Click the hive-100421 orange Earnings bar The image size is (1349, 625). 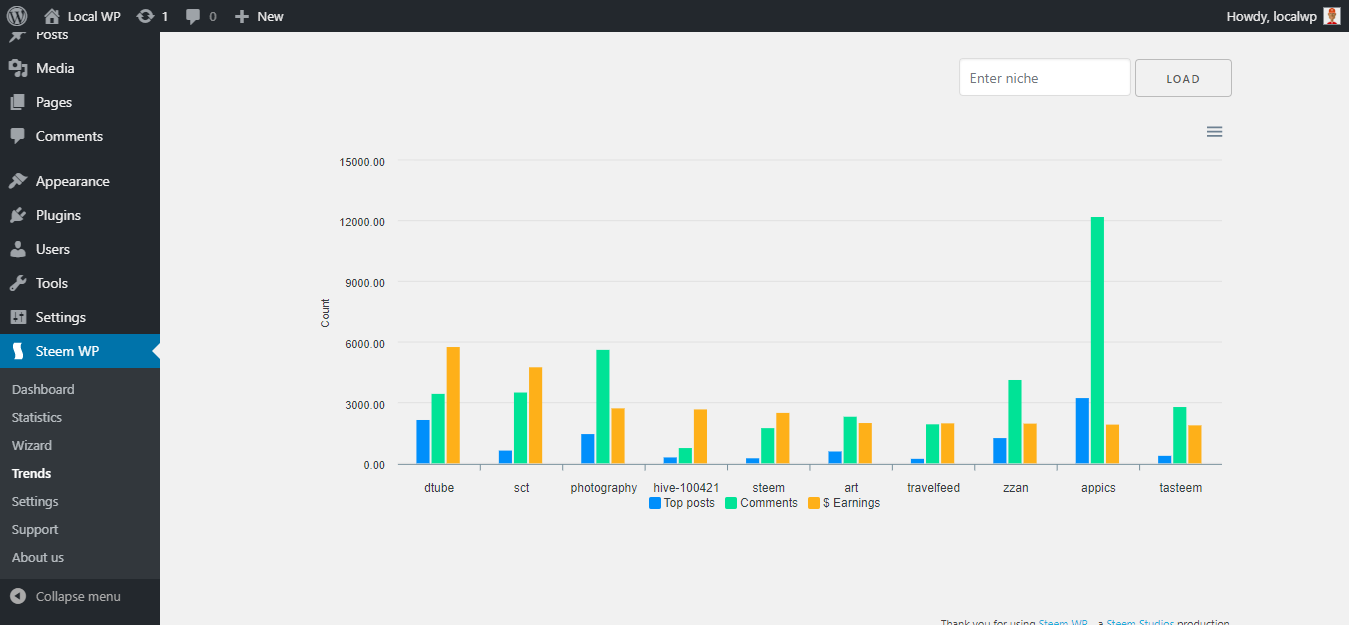(x=700, y=437)
